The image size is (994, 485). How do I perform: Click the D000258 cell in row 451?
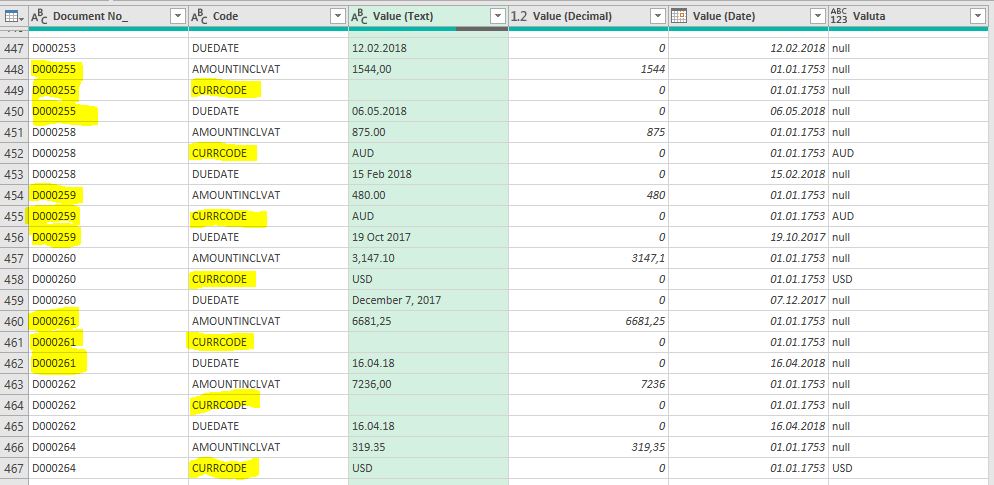109,132
